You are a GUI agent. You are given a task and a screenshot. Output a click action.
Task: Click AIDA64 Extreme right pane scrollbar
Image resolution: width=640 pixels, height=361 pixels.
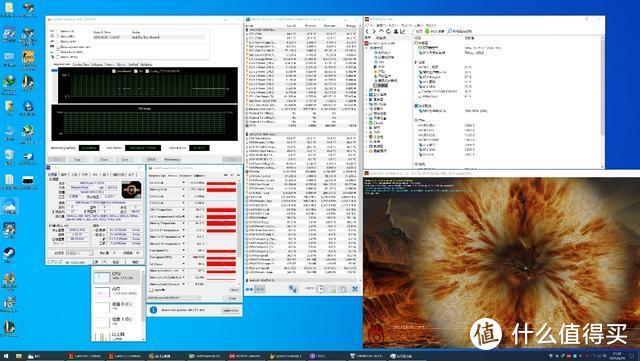(x=602, y=102)
